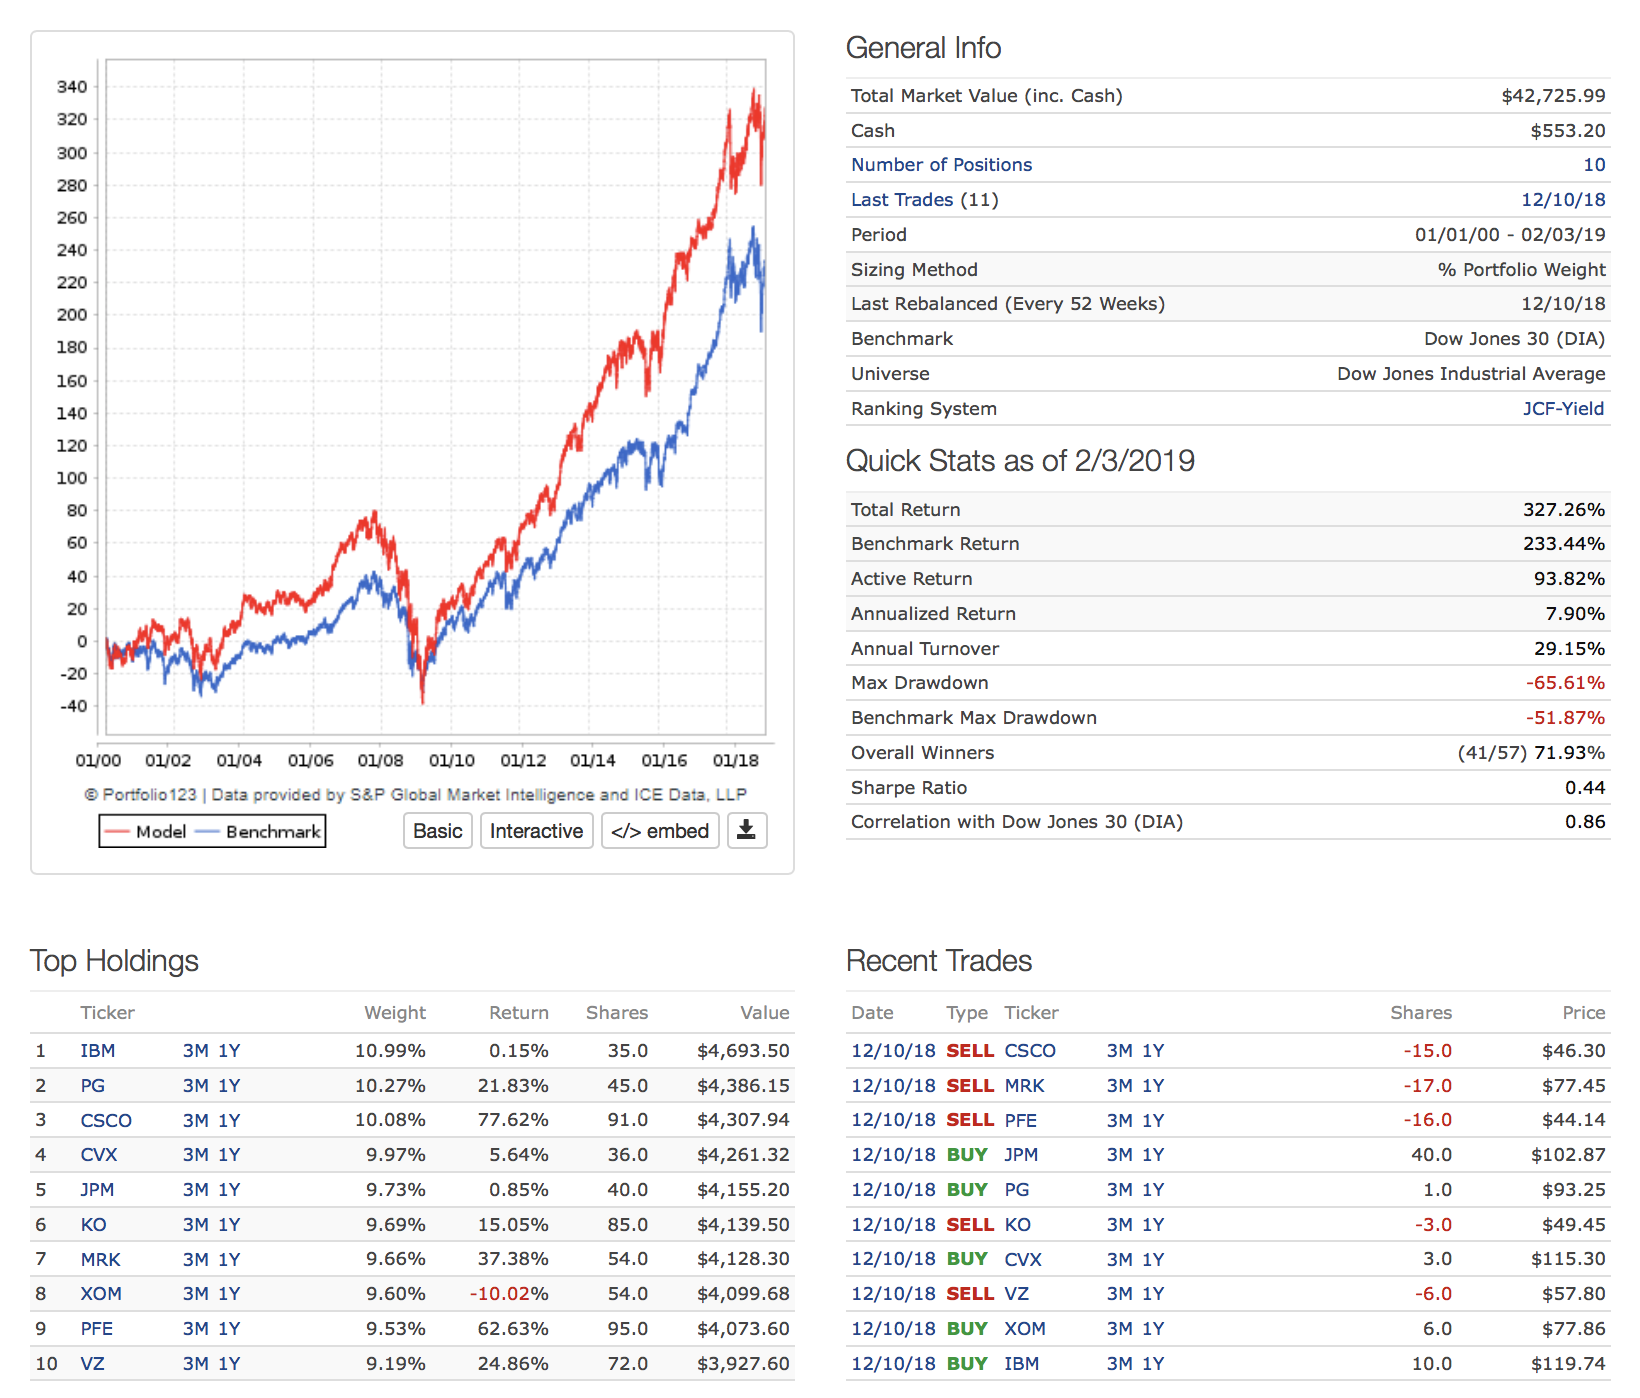The image size is (1640, 1398).
Task: Open the 1Y chart for XOM holding
Action: (229, 1294)
